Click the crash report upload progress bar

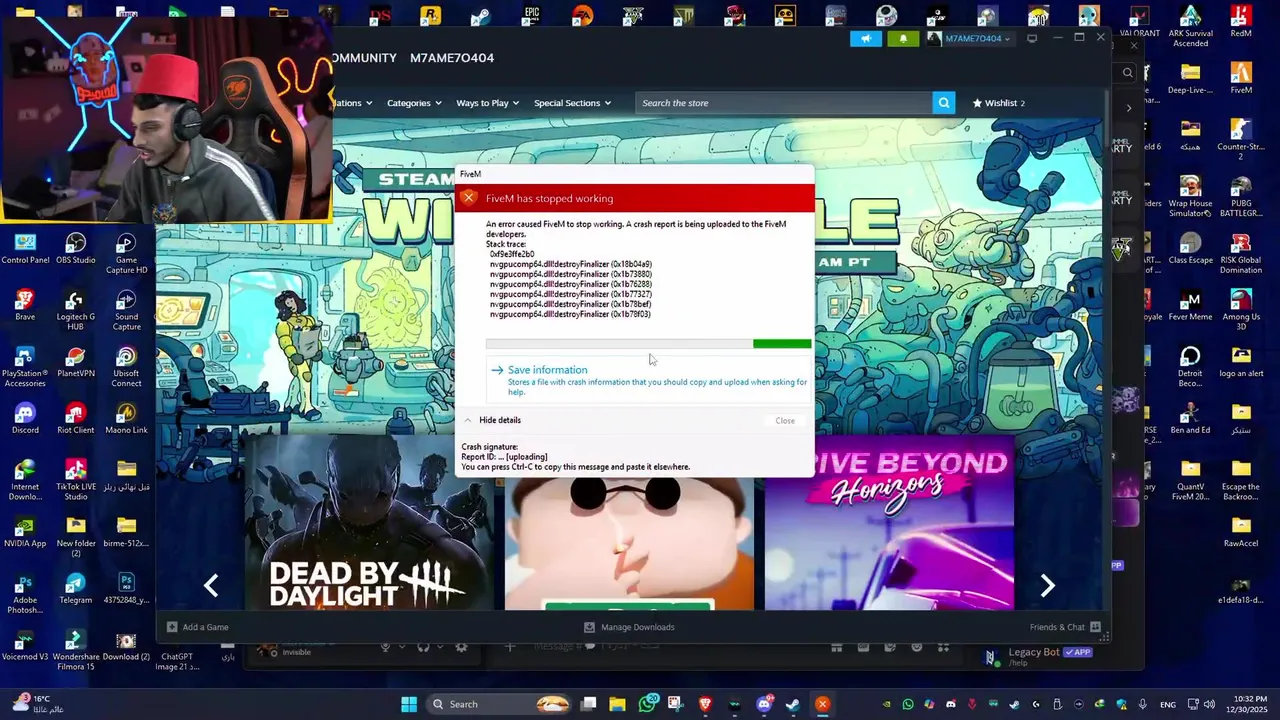pyautogui.click(x=648, y=344)
